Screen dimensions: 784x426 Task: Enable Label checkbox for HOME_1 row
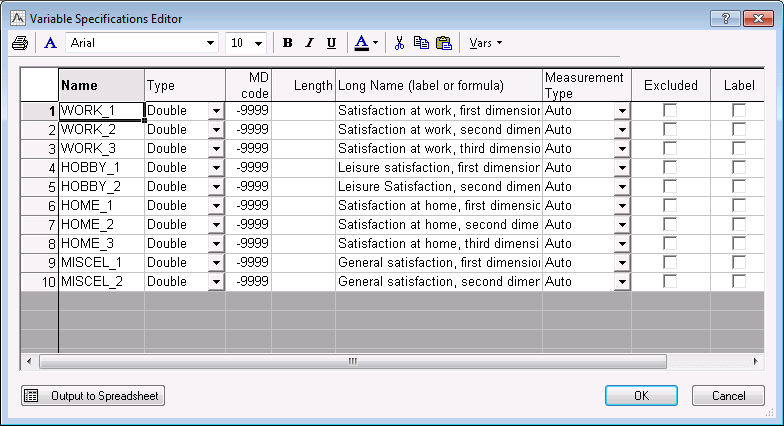(x=739, y=206)
